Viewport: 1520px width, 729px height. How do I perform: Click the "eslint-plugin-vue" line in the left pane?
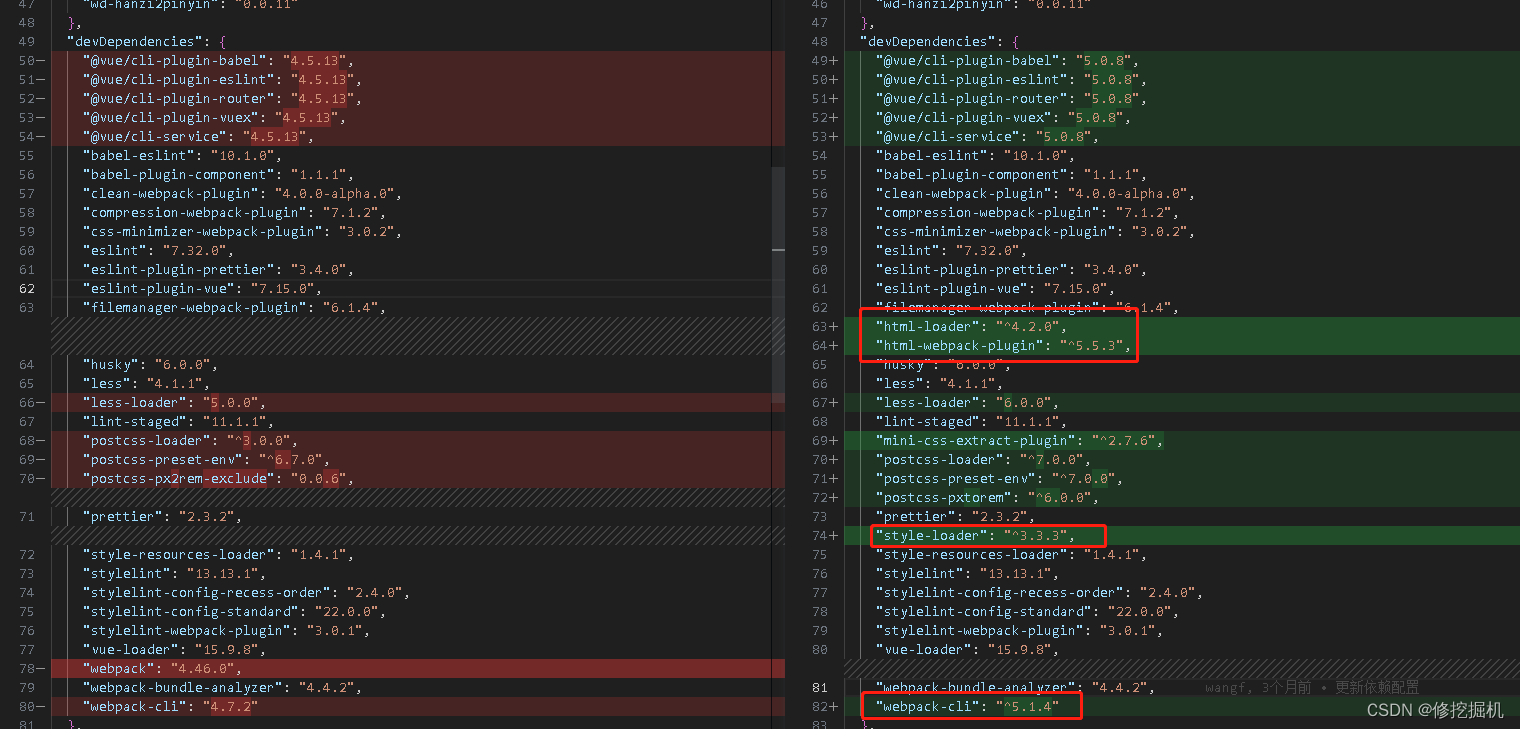point(418,289)
